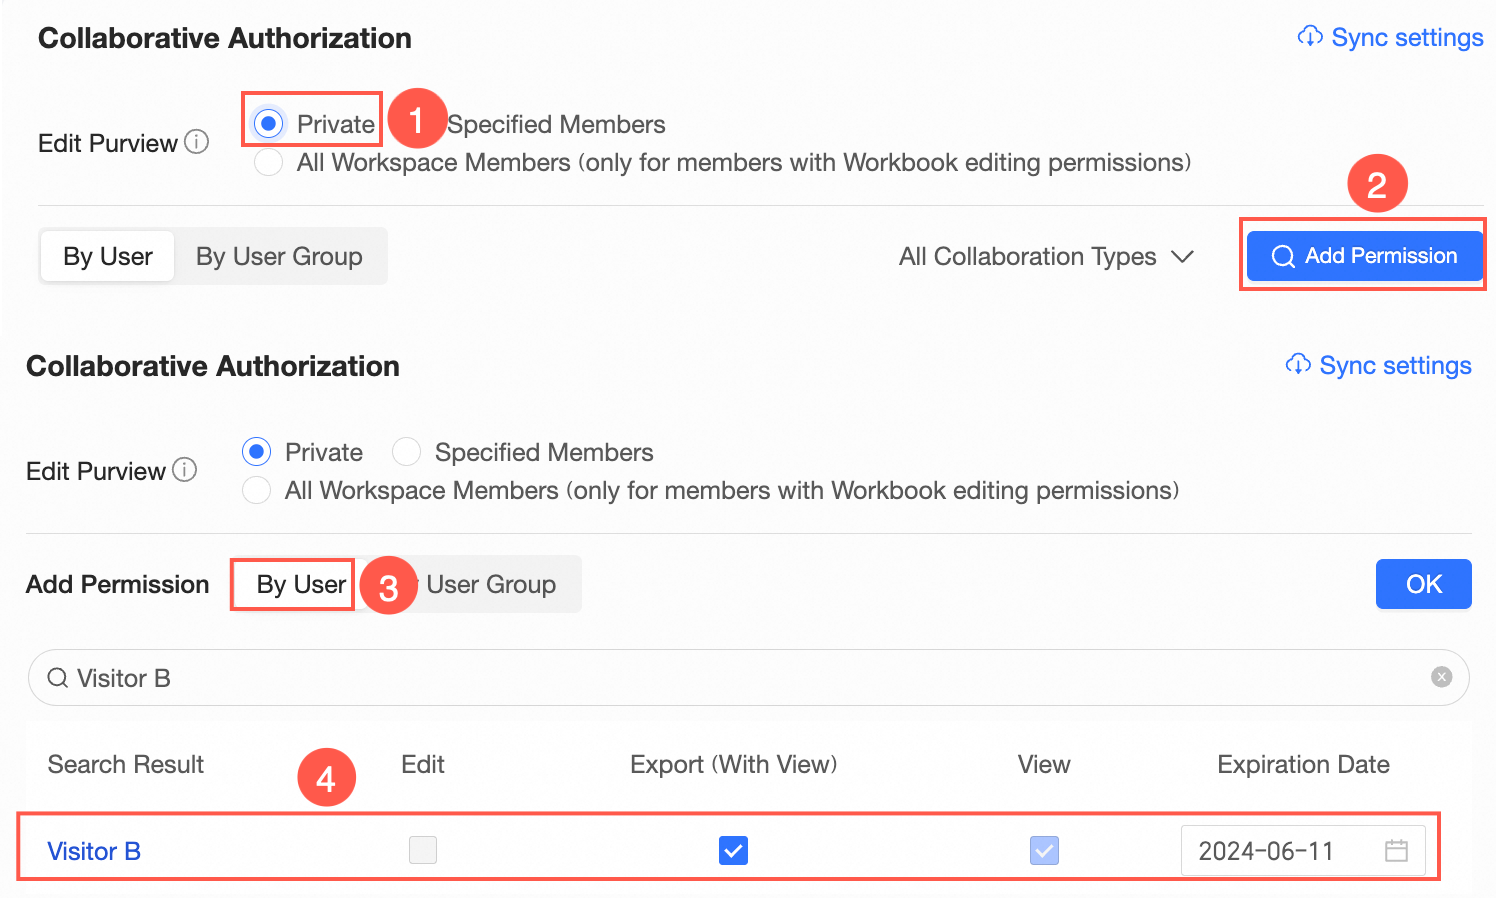The width and height of the screenshot is (1496, 898).
Task: Open the calendar icon in expiration date
Action: click(x=1396, y=851)
